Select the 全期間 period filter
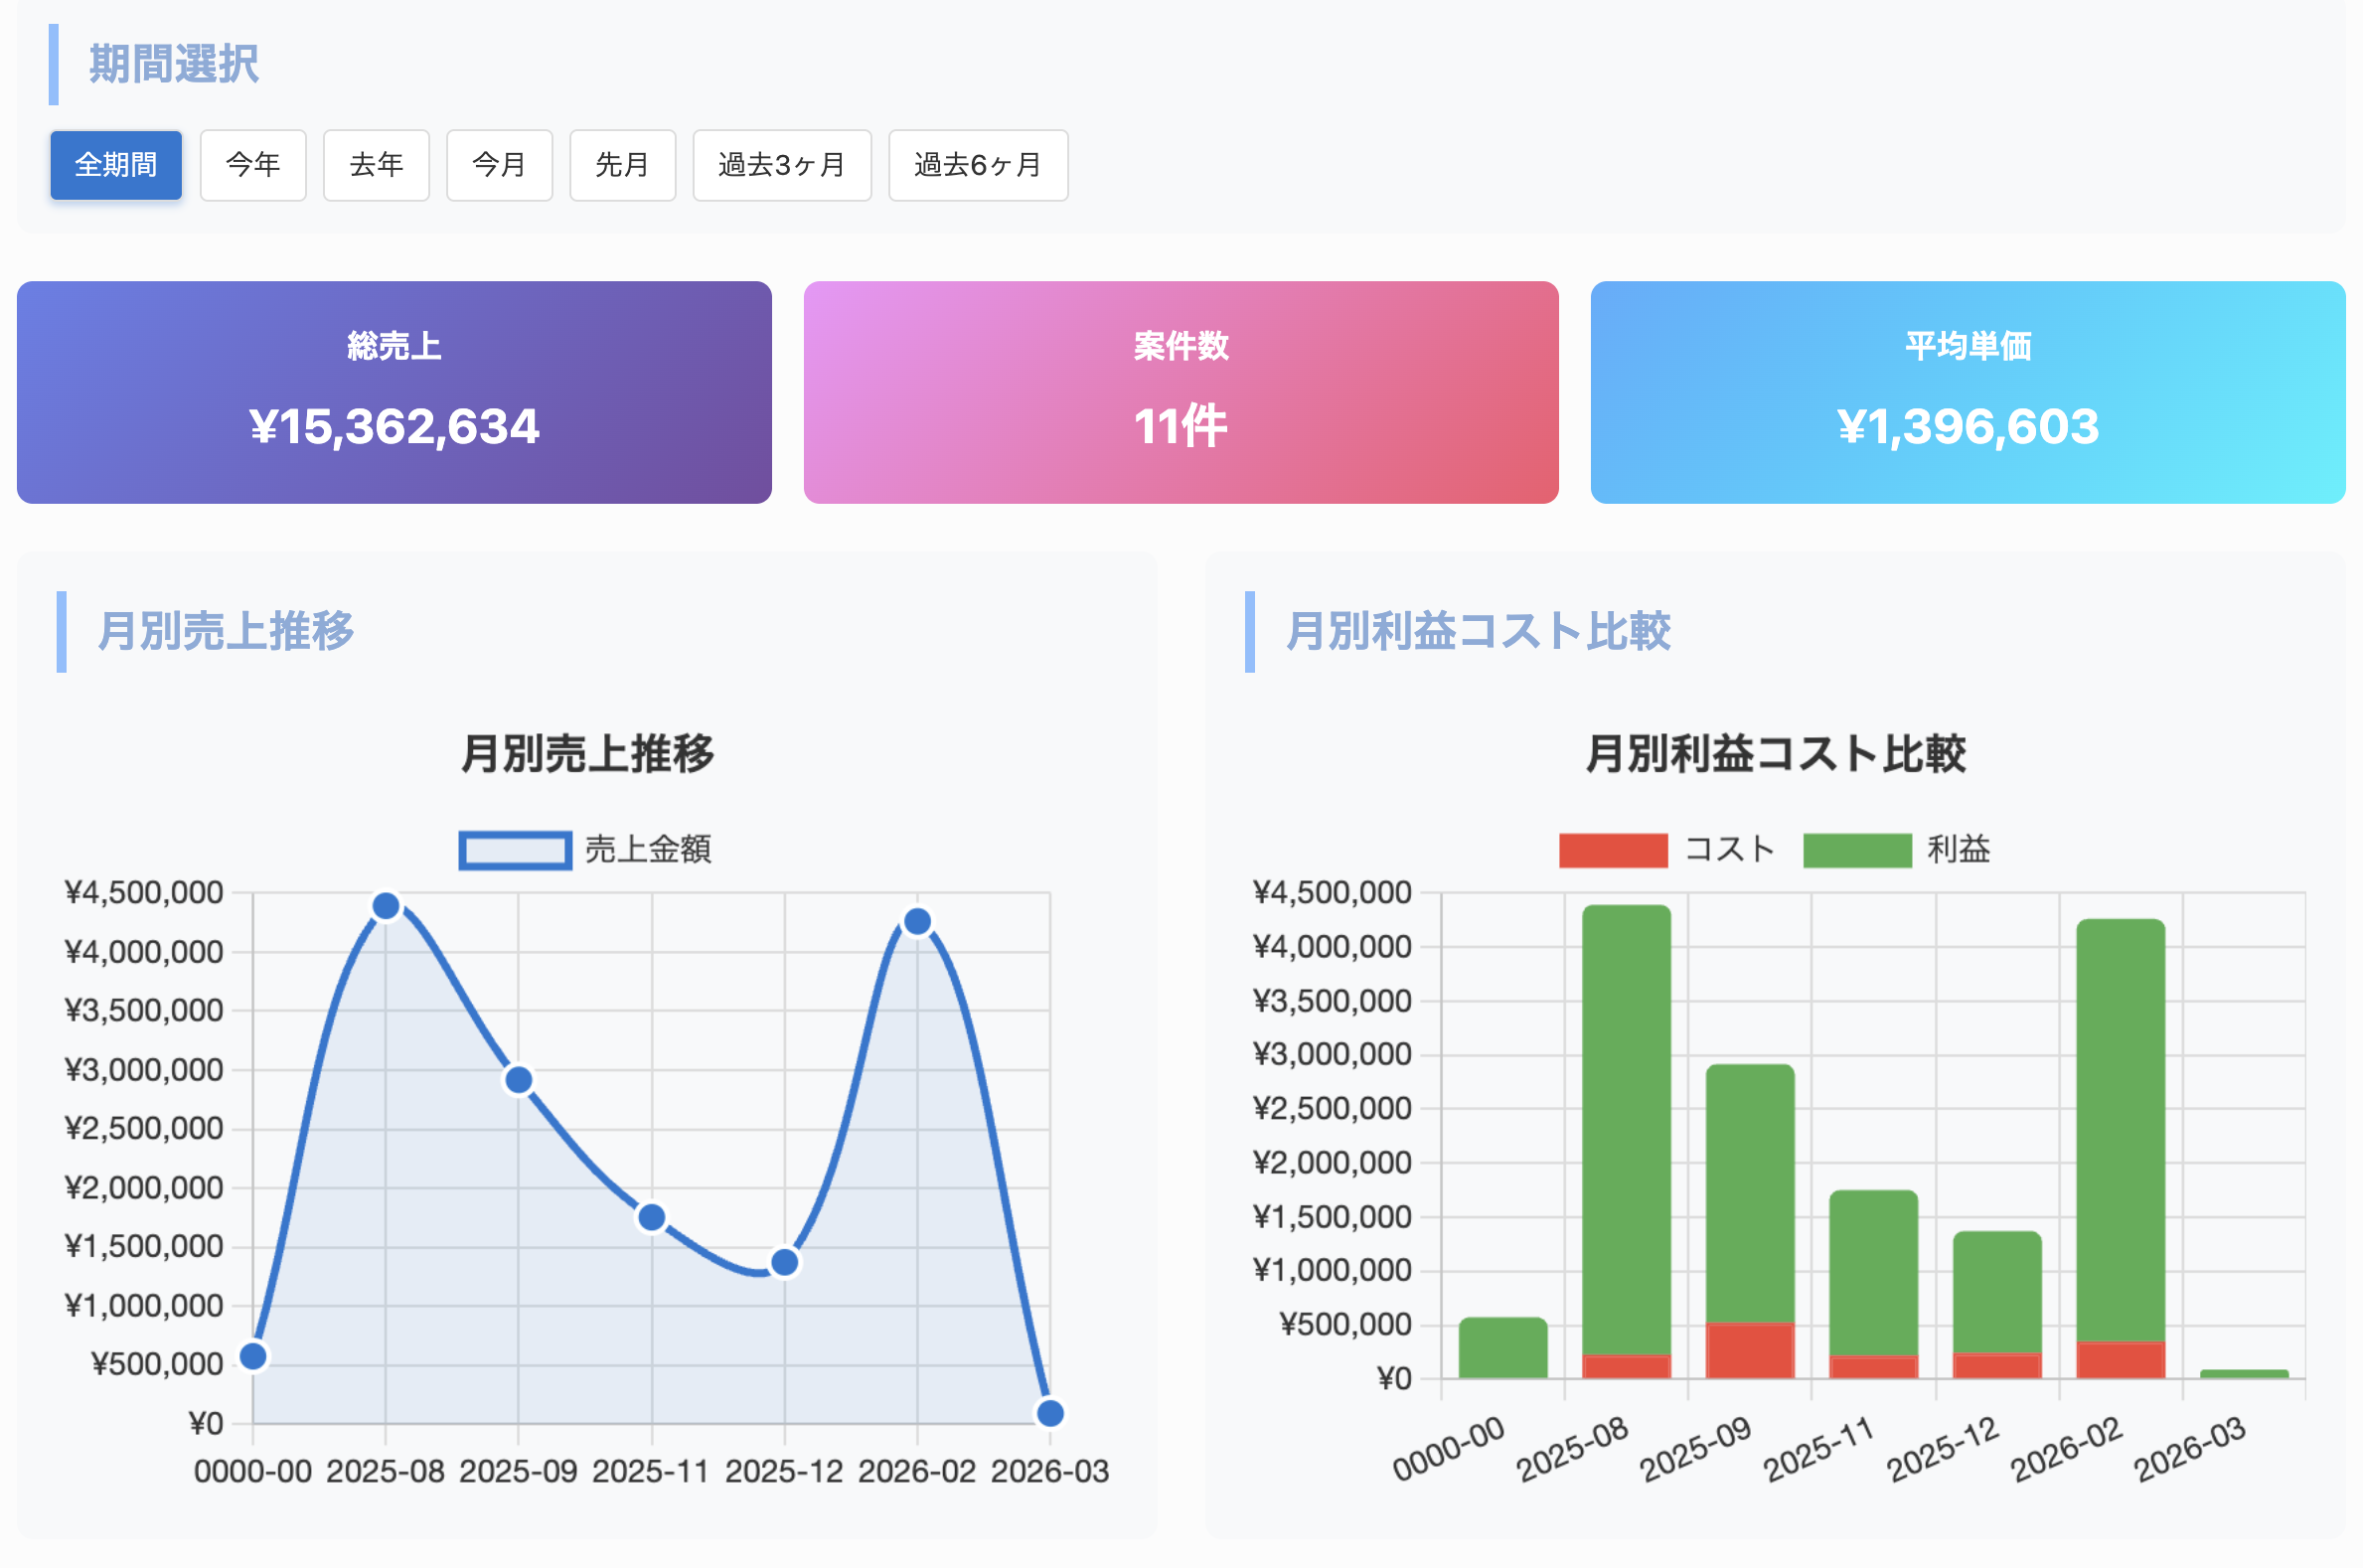 [x=116, y=165]
